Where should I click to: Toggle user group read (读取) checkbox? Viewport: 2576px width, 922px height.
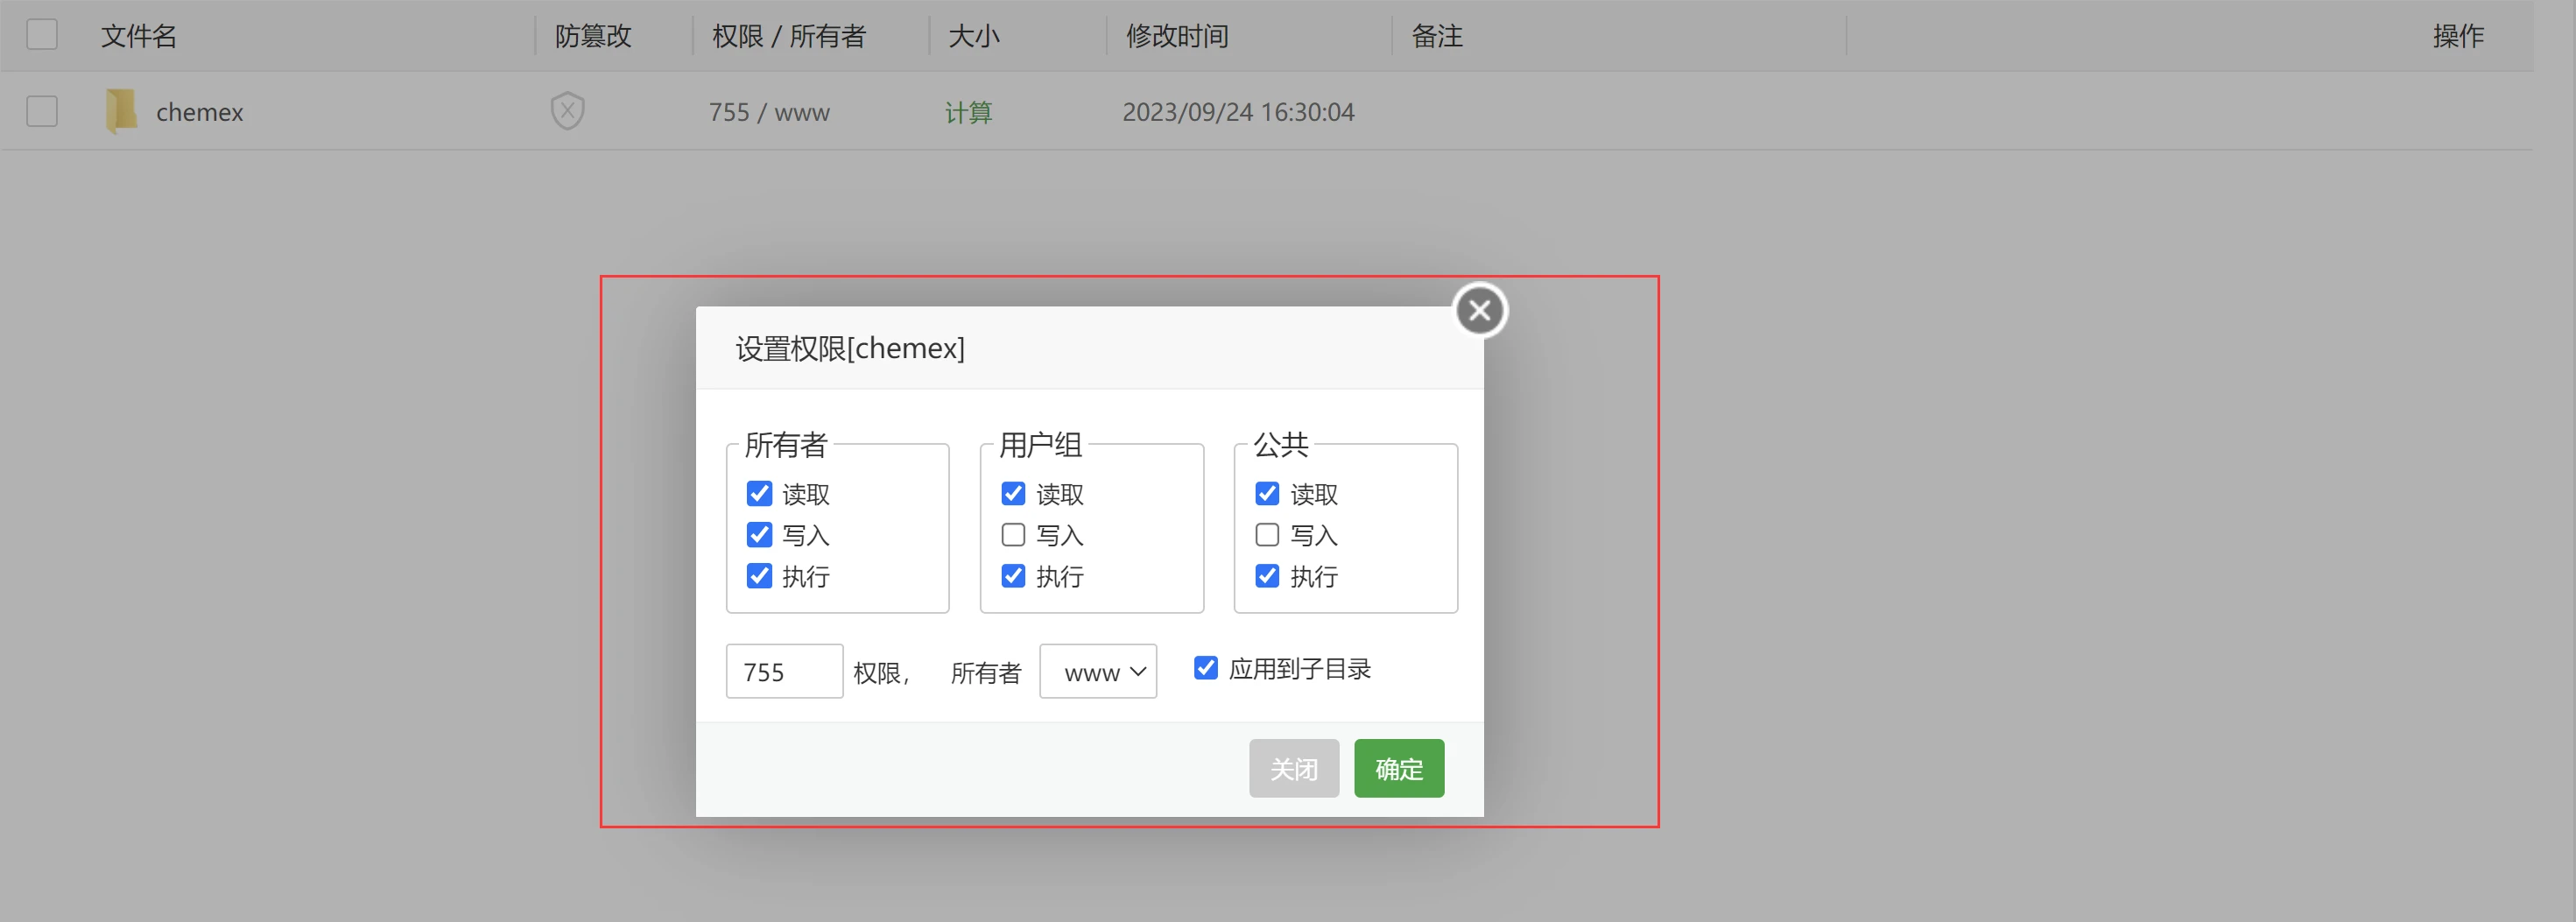[x=1013, y=494]
